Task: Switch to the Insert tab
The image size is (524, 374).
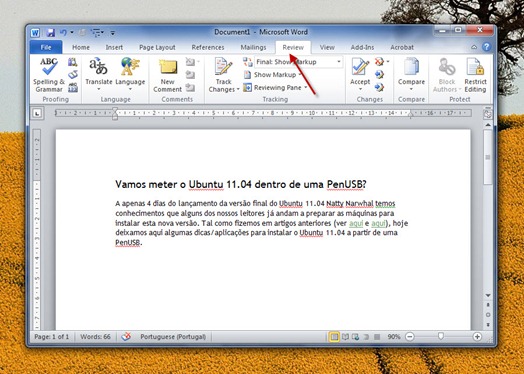Action: coord(114,47)
